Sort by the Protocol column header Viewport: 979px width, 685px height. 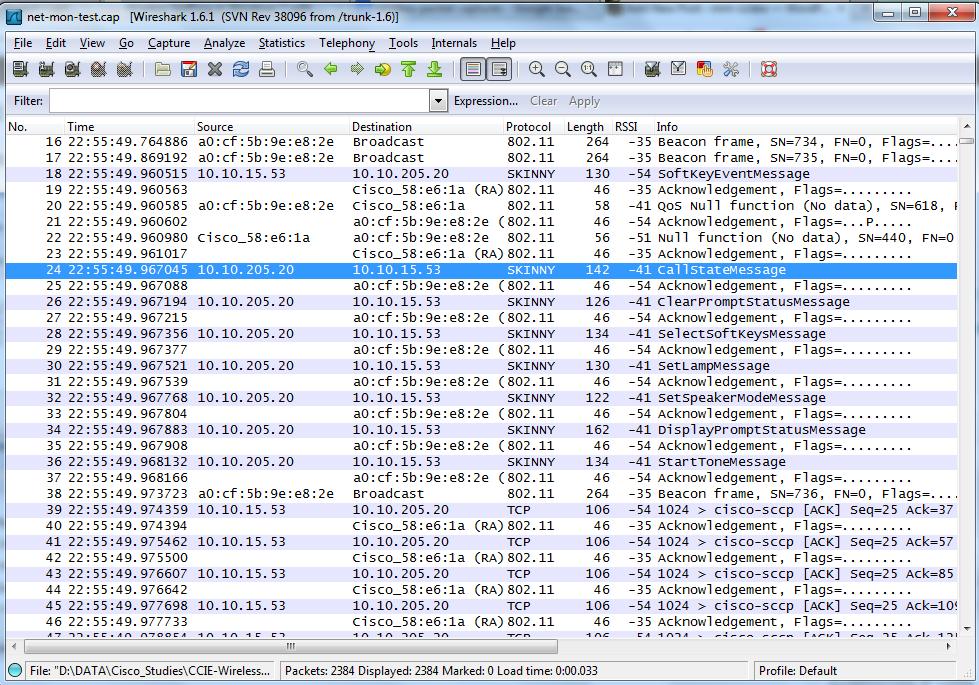tap(528, 127)
